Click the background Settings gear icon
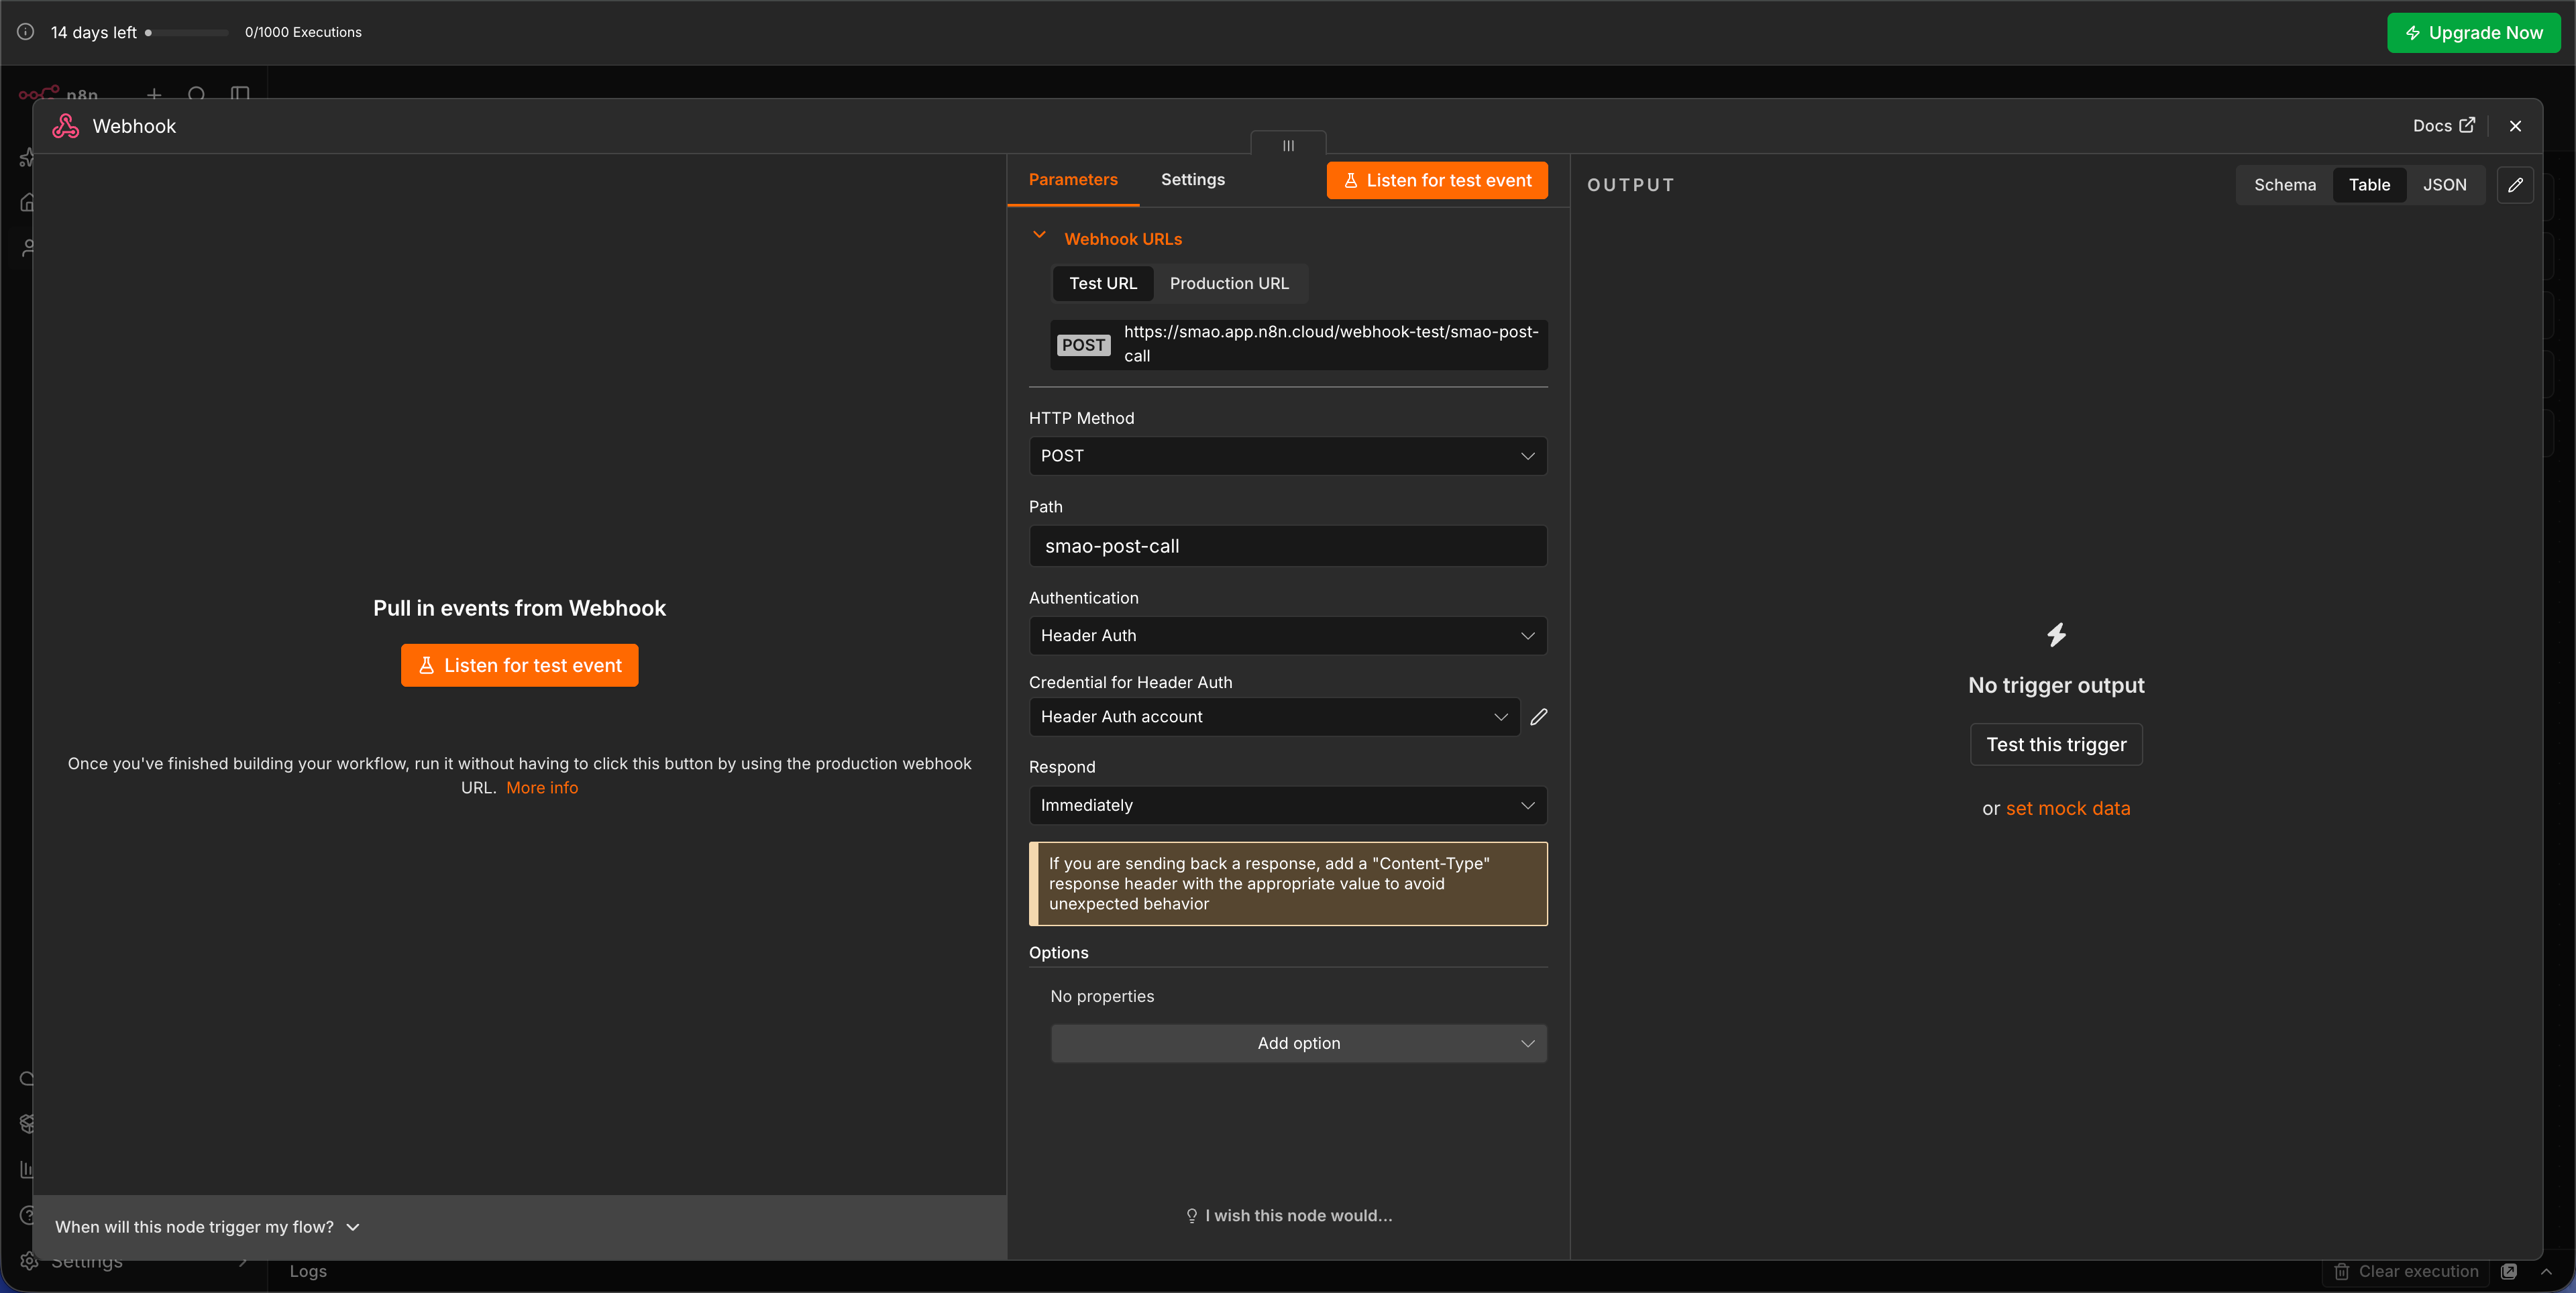Screen dimensions: 2576x1293 [x=29, y=1261]
